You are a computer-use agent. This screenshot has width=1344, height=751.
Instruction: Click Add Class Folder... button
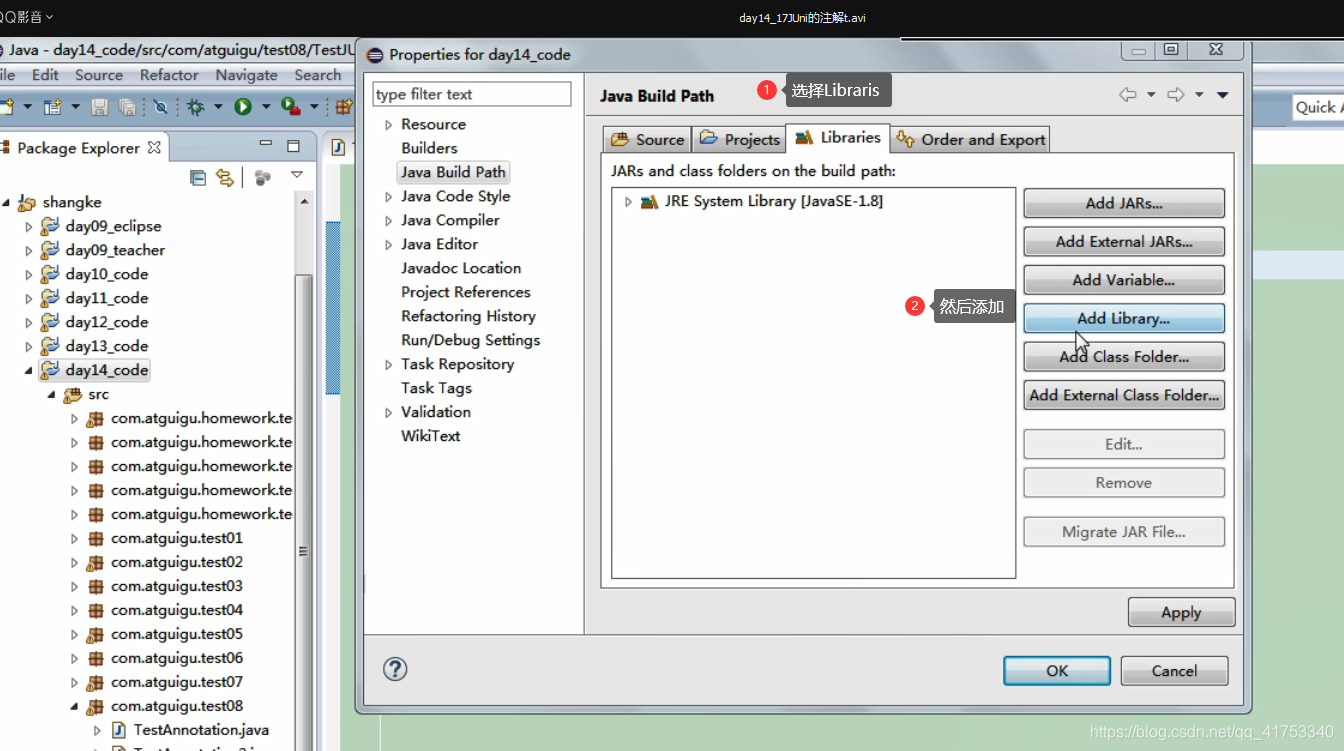coord(1124,356)
